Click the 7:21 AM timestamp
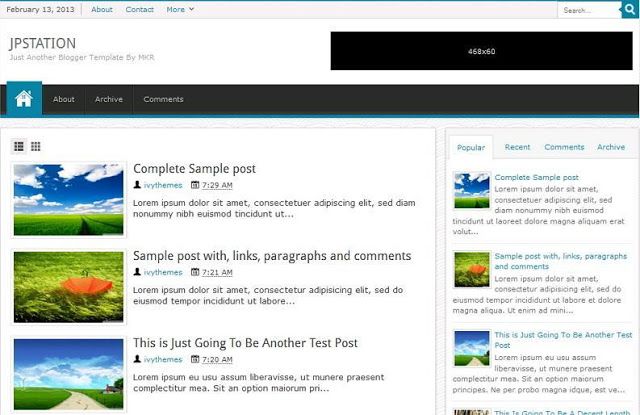The image size is (640, 415). coord(217,272)
